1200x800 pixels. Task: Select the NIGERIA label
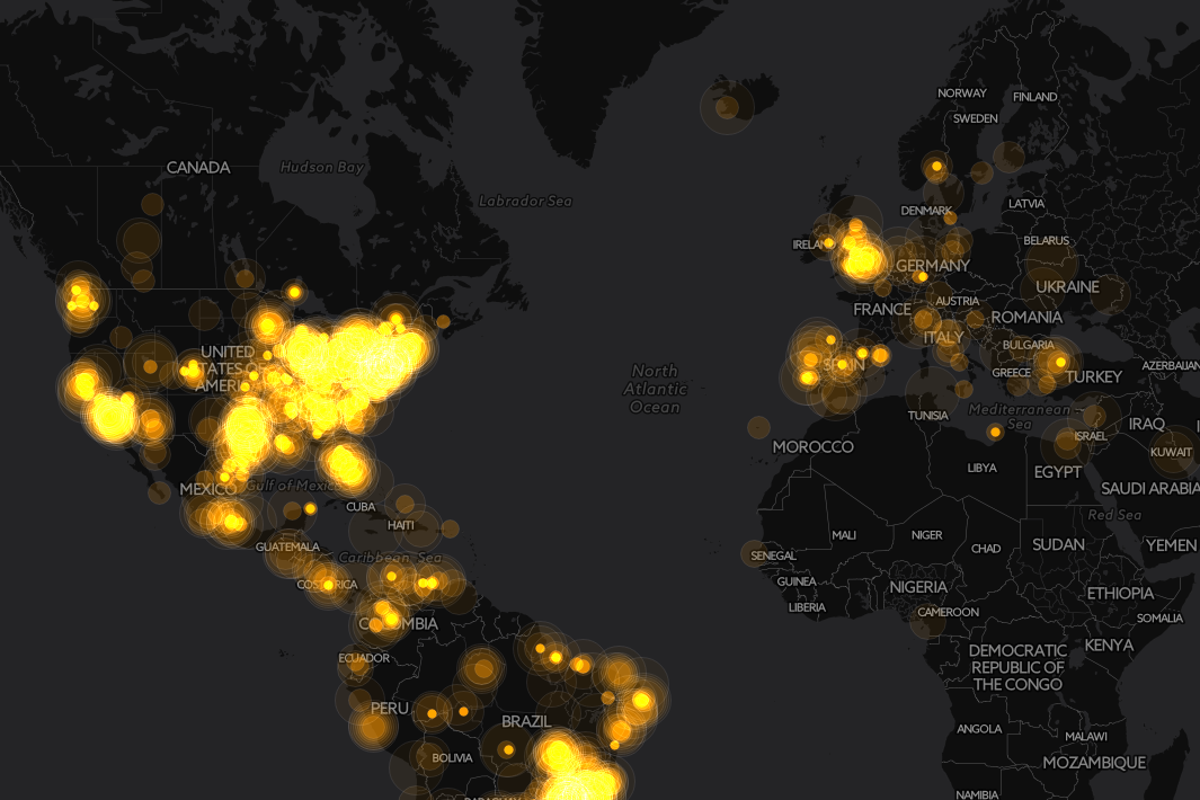tap(917, 587)
